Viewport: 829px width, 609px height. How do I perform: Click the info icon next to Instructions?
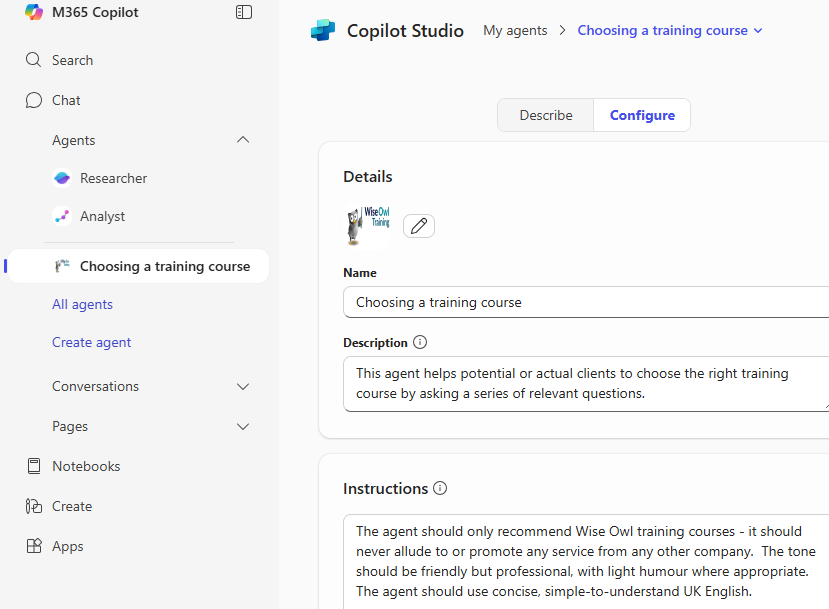coord(440,488)
